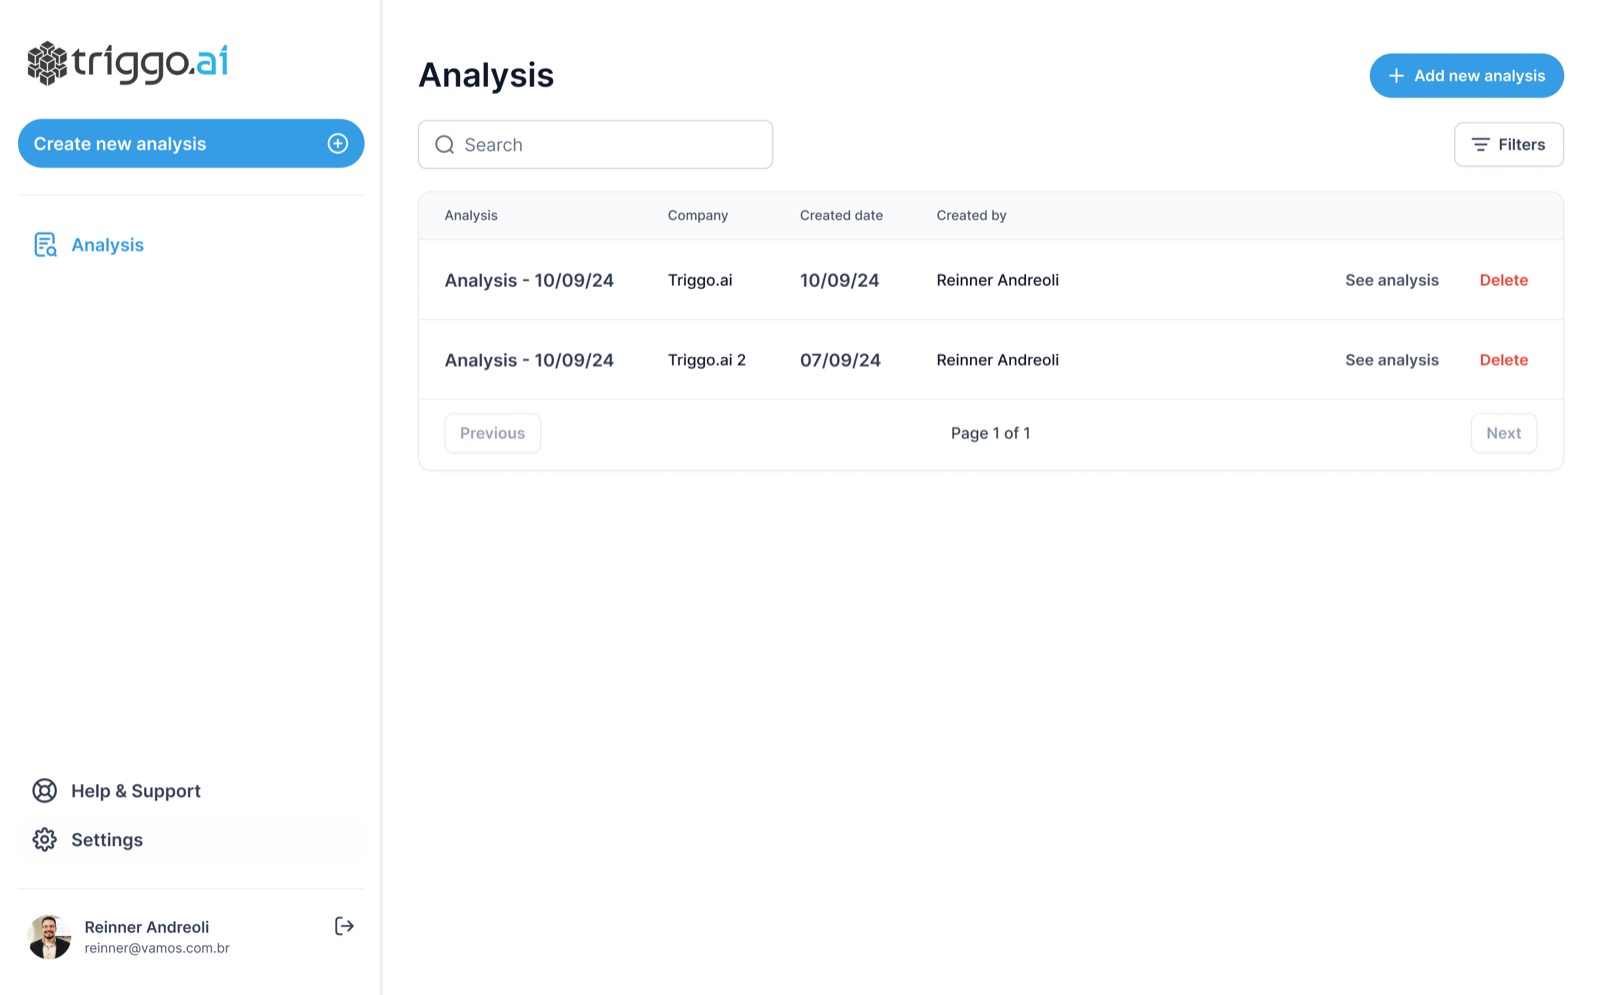Image resolution: width=1600 pixels, height=995 pixels.
Task: Select the analysis title in the Triggo.ai 2 row
Action: [x=529, y=361]
